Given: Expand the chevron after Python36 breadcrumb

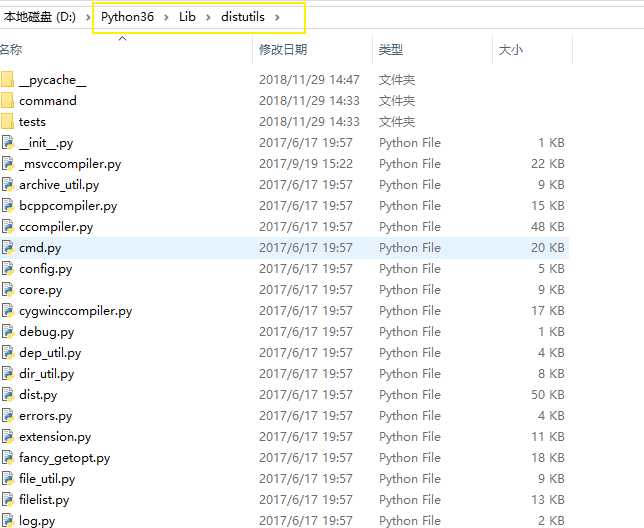Looking at the screenshot, I should click(166, 17).
